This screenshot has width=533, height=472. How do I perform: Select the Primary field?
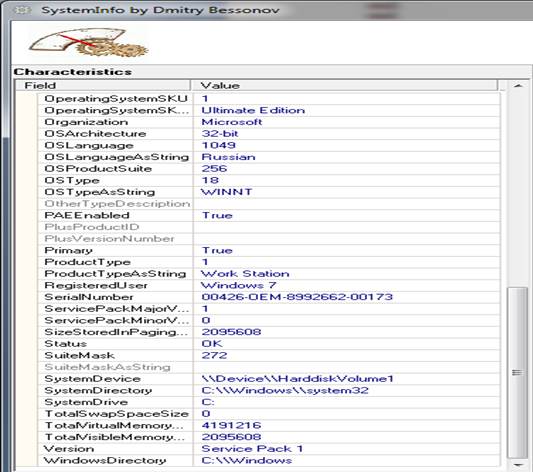point(68,250)
